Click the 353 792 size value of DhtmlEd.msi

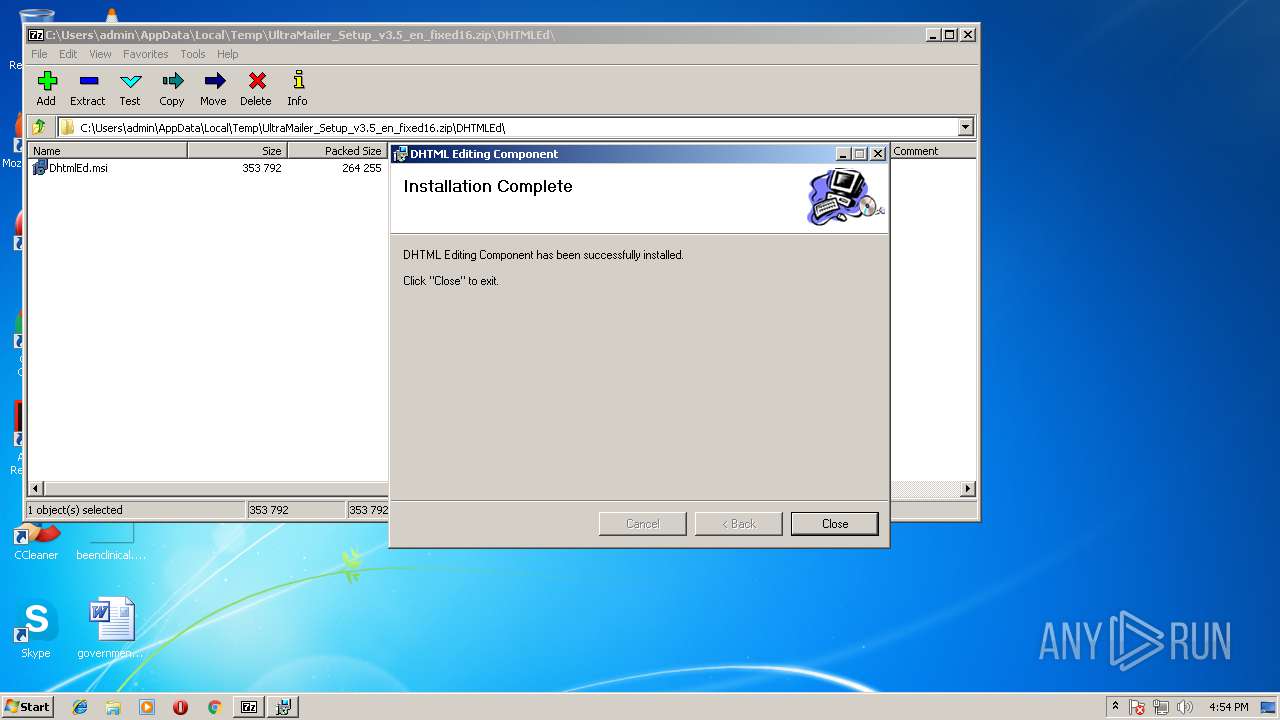pos(262,168)
